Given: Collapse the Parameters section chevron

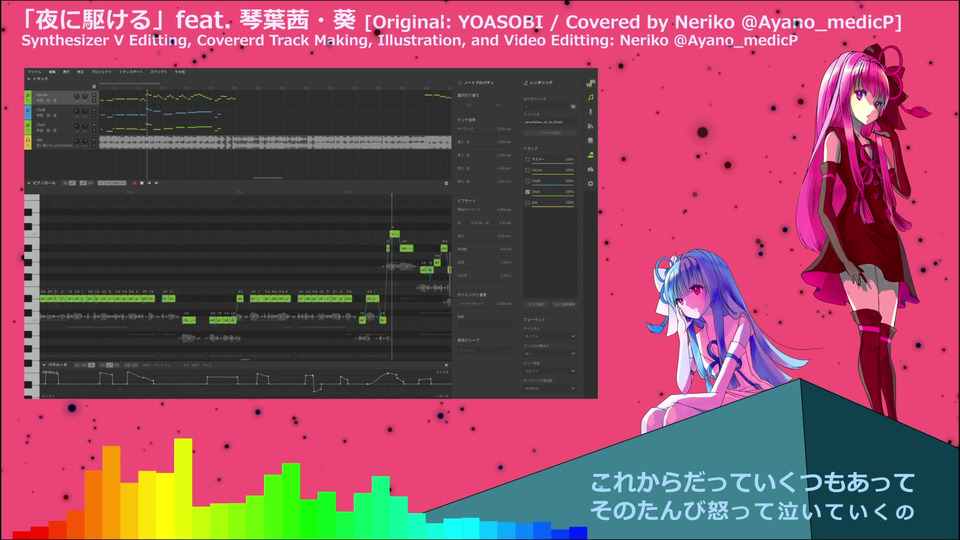Looking at the screenshot, I should coord(44,365).
